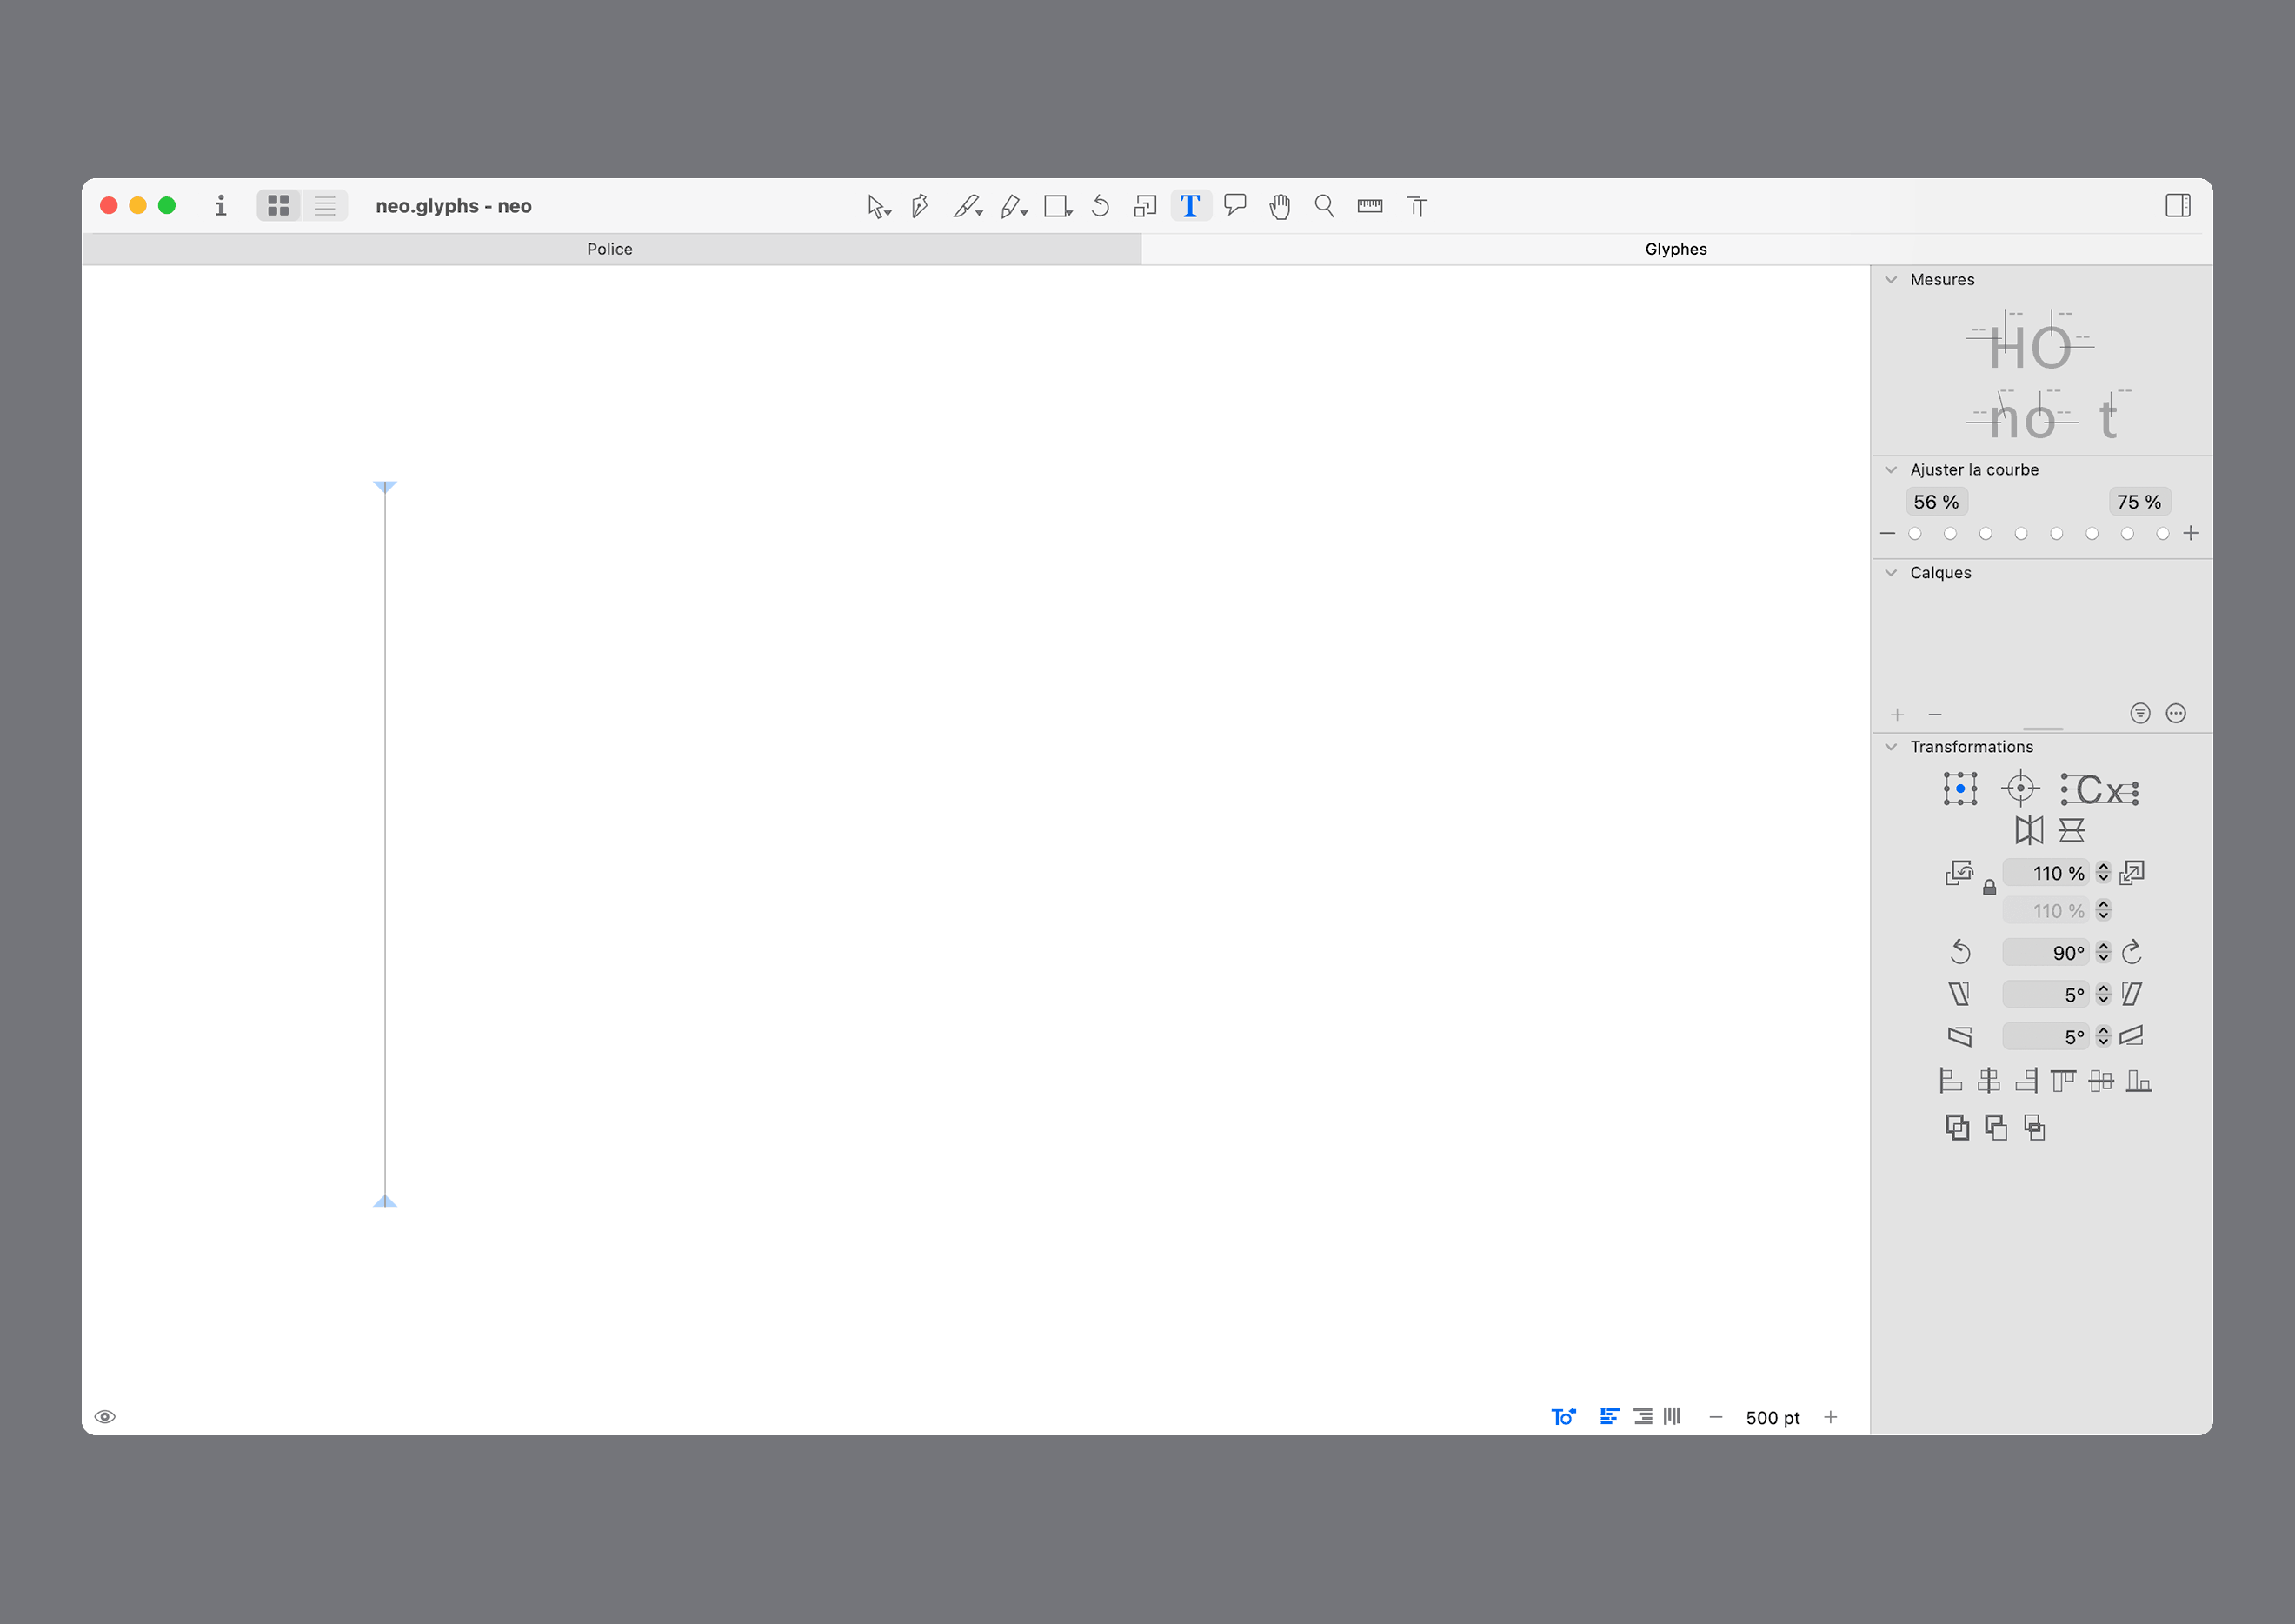Open Calques more options ellipsis
Viewport: 2295px width, 1624px height.
click(x=2176, y=713)
